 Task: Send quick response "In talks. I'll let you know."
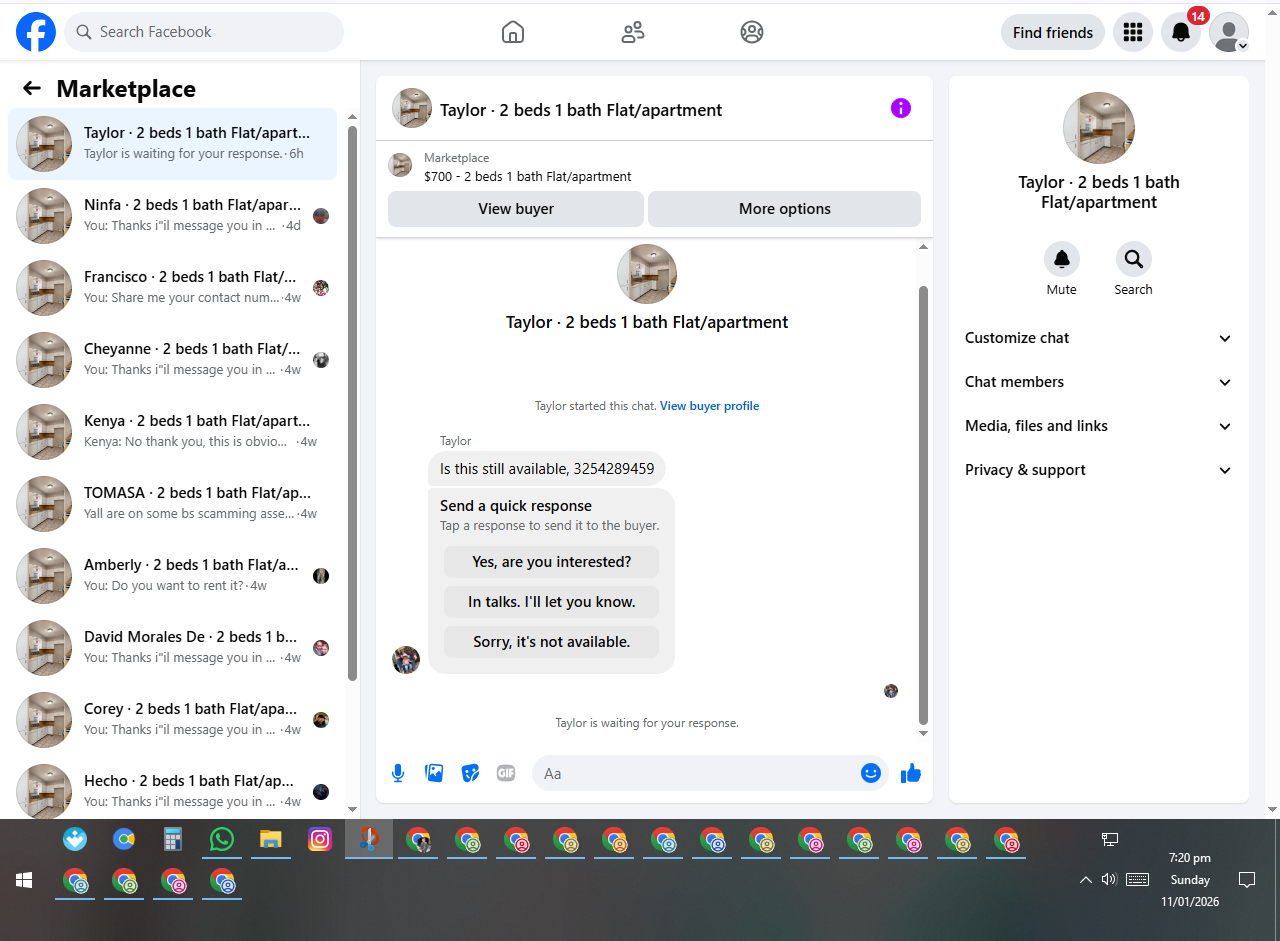click(x=552, y=602)
